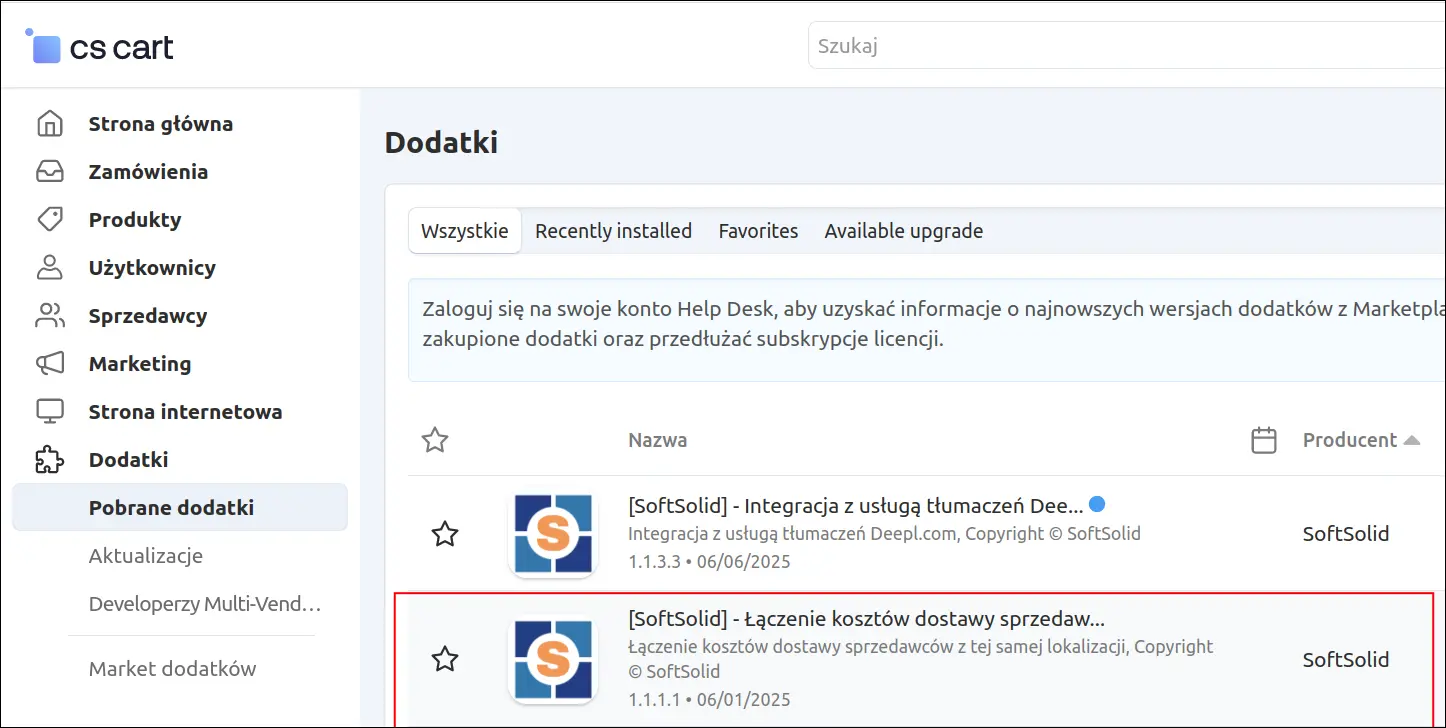
Task: Click the calendar icon column header
Action: pyautogui.click(x=1264, y=440)
